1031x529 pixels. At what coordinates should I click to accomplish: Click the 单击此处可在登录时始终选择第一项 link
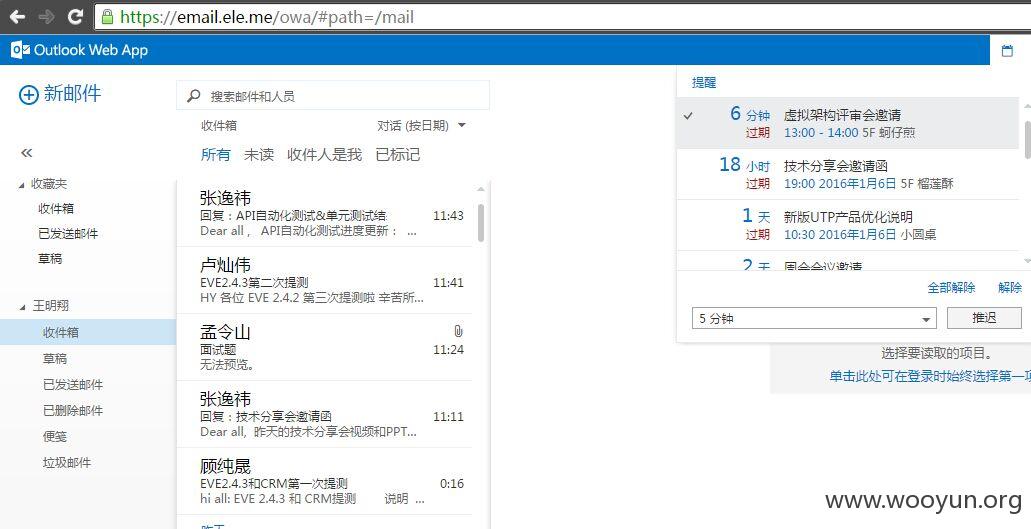coord(930,377)
